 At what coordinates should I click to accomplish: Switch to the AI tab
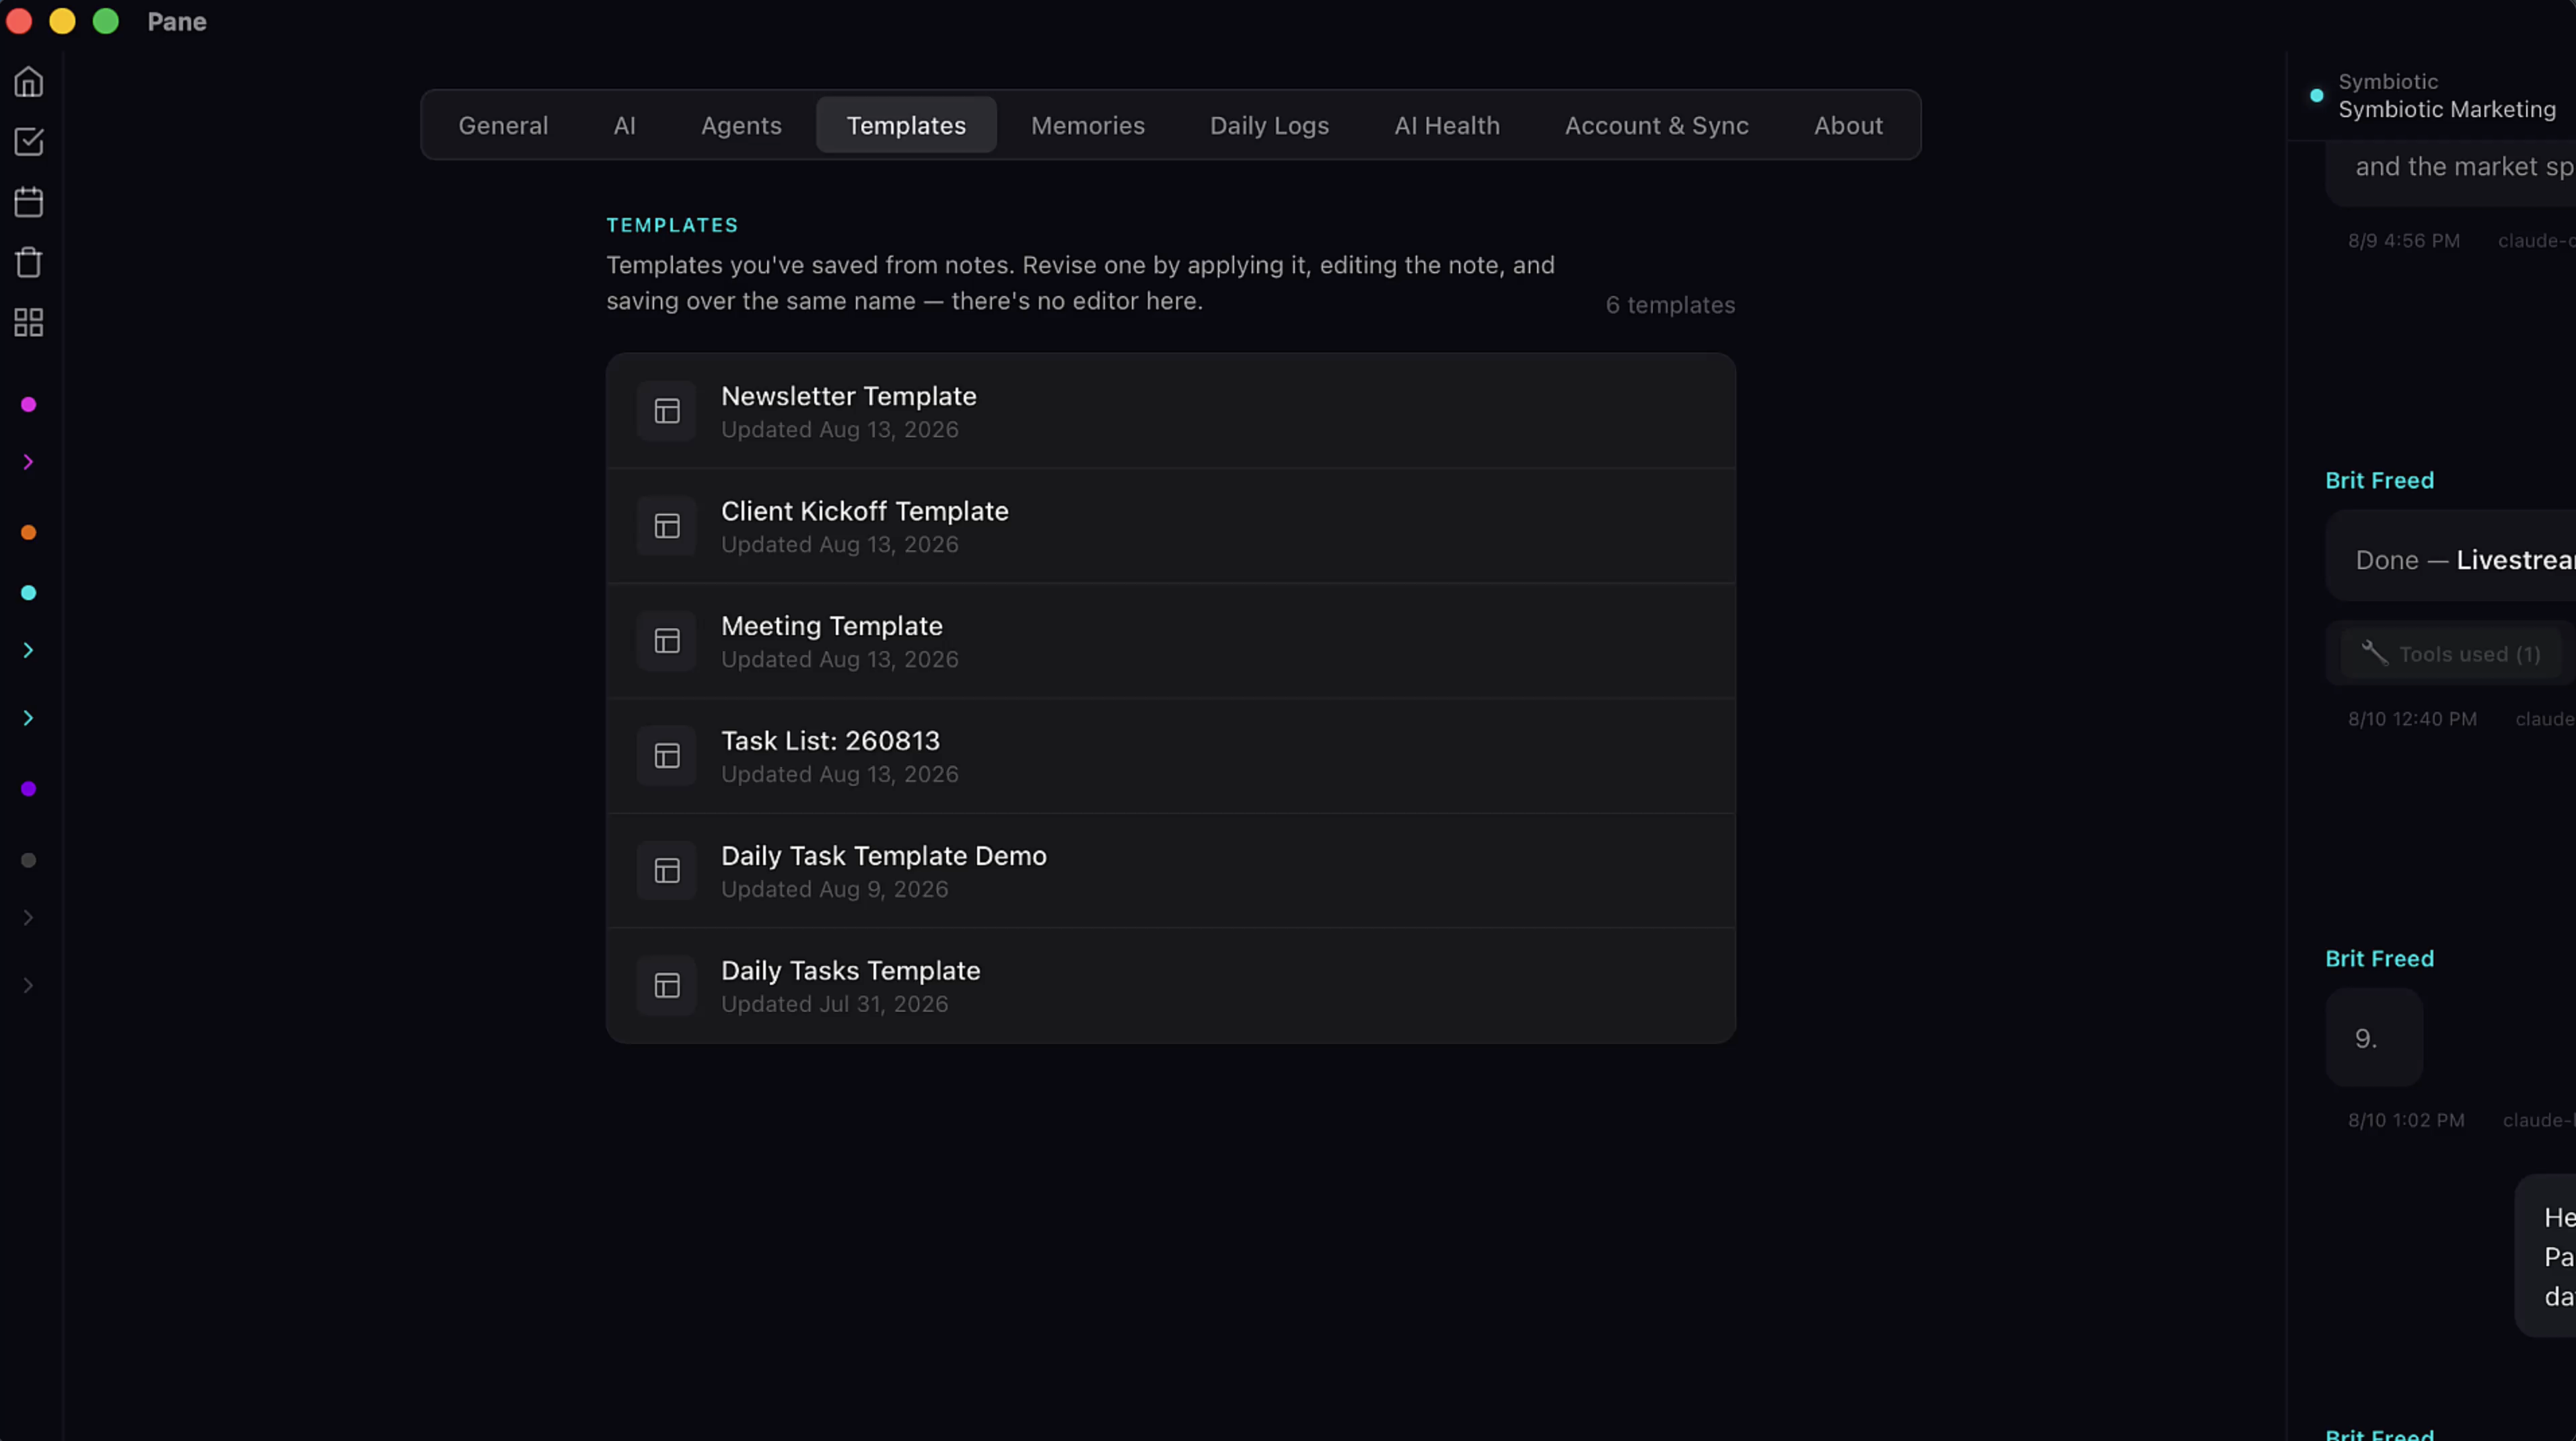(624, 125)
